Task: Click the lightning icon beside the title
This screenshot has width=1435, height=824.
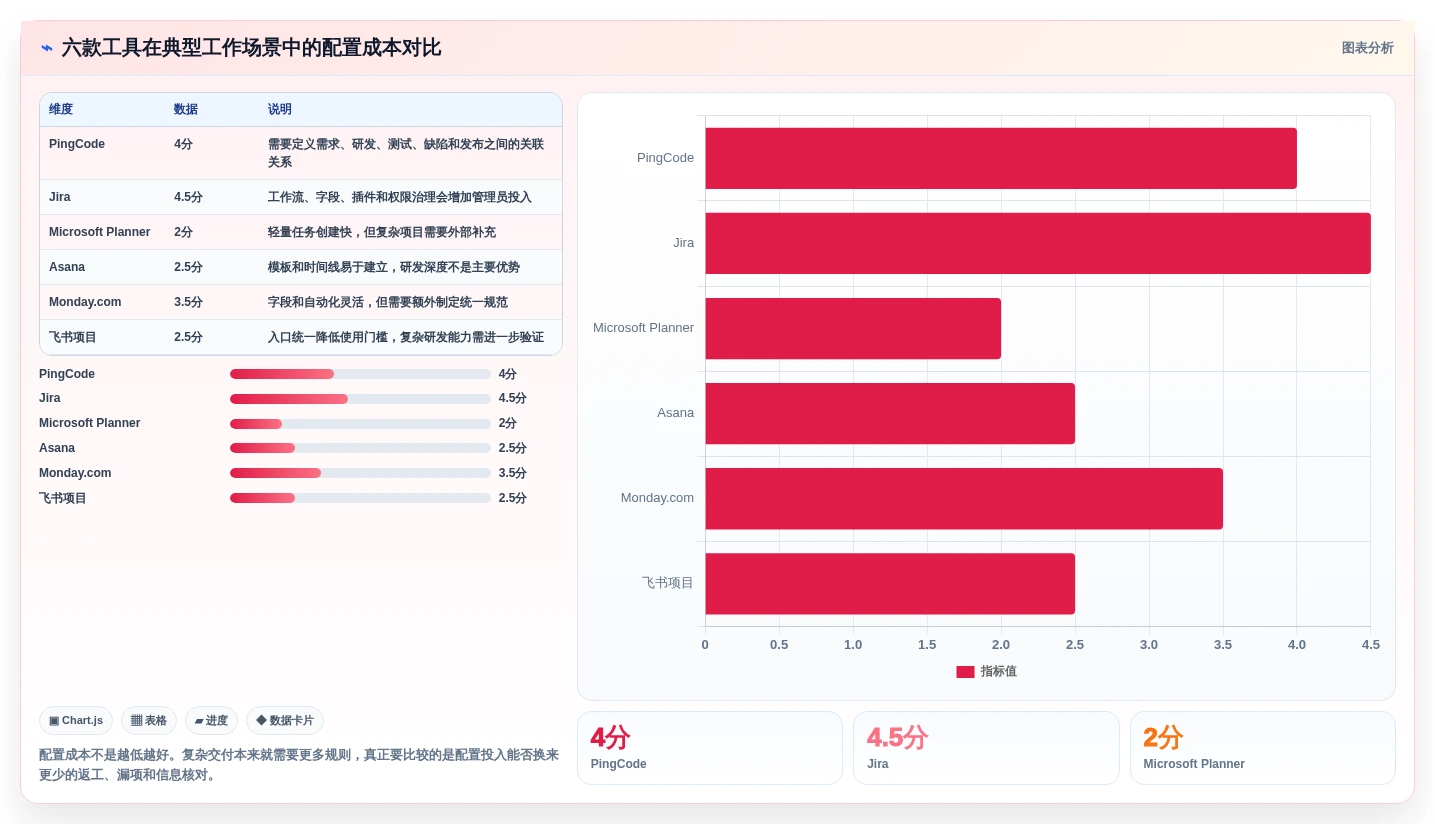Action: [47, 48]
